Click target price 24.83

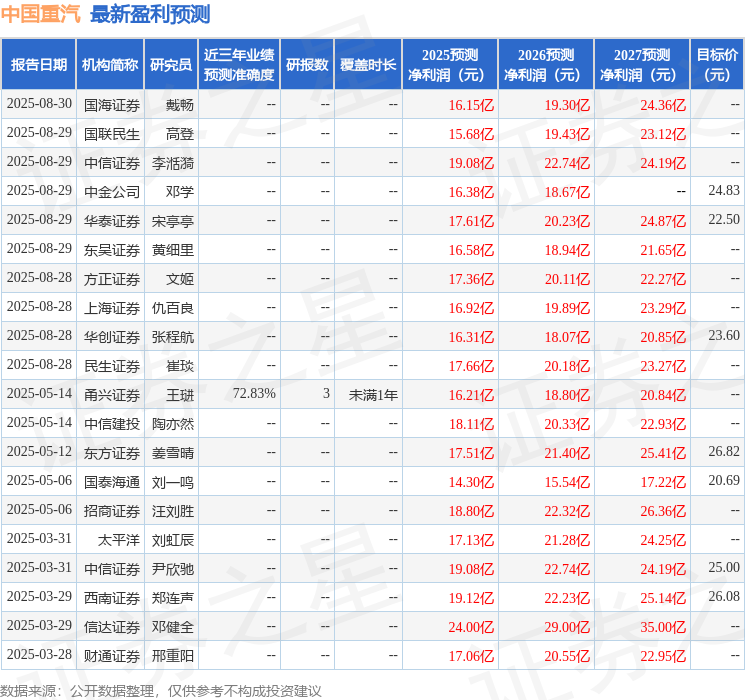724,191
